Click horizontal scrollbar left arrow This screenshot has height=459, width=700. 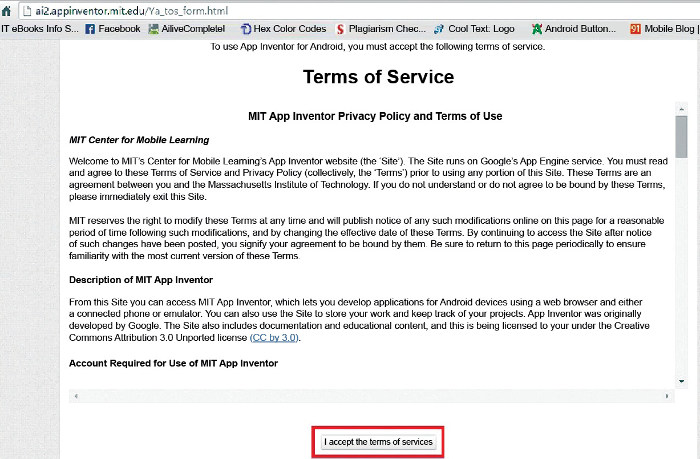click(75, 396)
